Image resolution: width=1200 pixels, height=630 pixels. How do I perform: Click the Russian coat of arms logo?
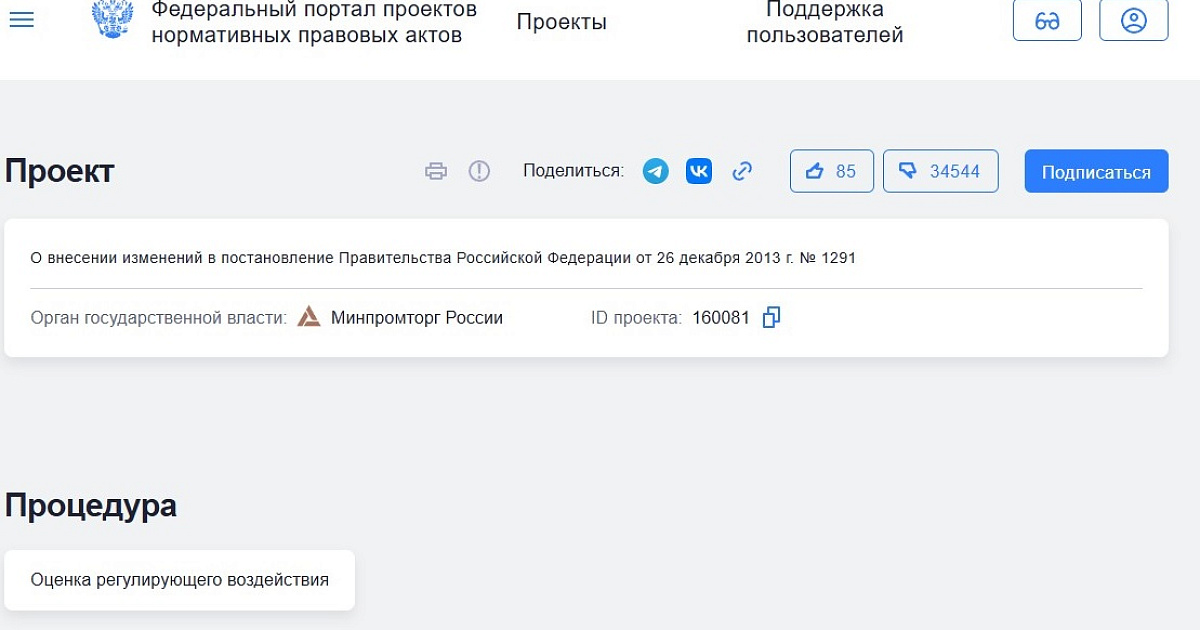tap(112, 18)
